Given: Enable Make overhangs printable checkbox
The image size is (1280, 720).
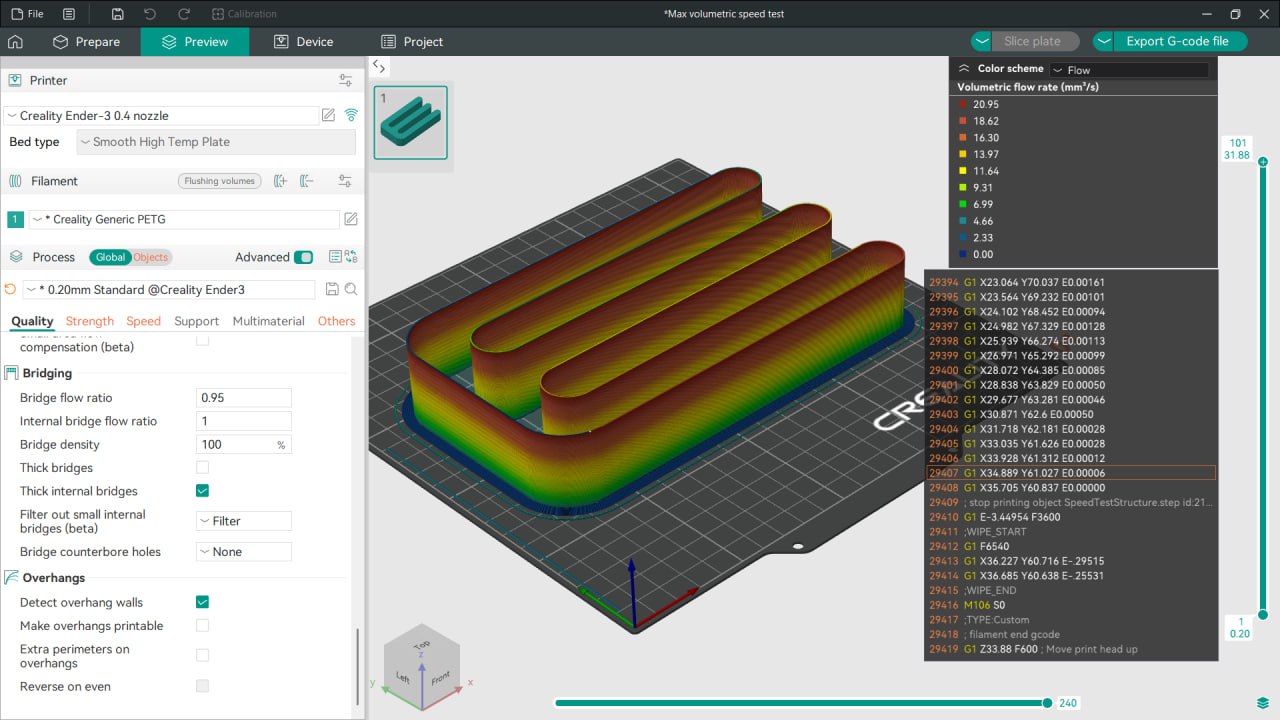Looking at the screenshot, I should [203, 626].
